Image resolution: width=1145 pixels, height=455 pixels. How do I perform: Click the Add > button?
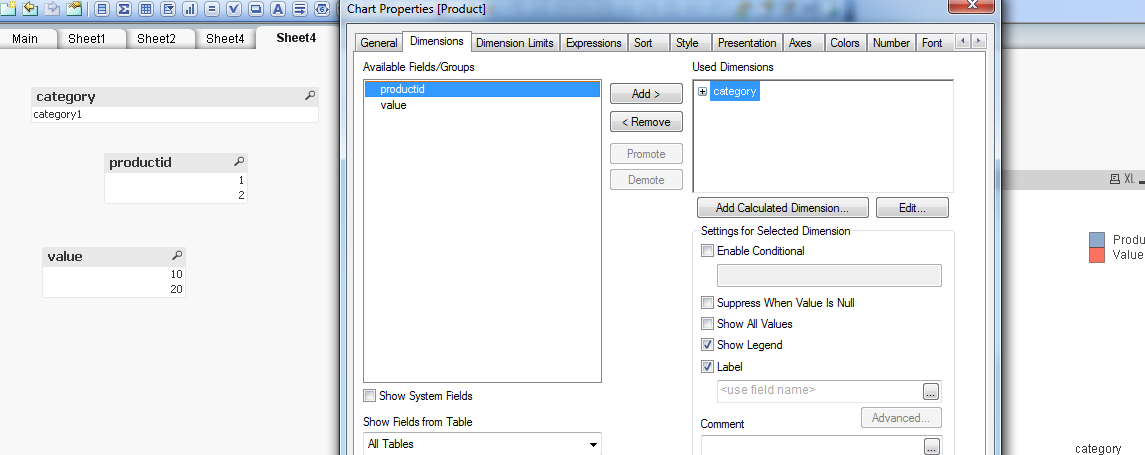pos(646,94)
